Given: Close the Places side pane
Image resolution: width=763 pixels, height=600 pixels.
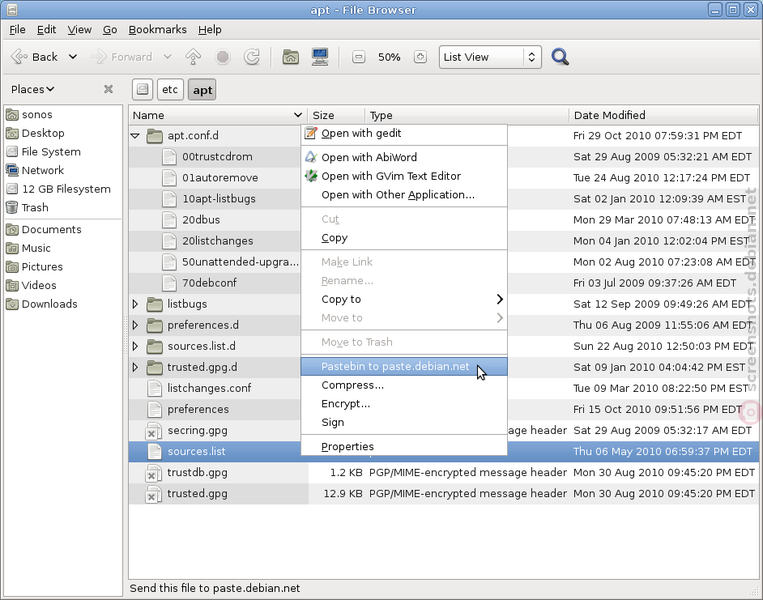Looking at the screenshot, I should [x=109, y=89].
